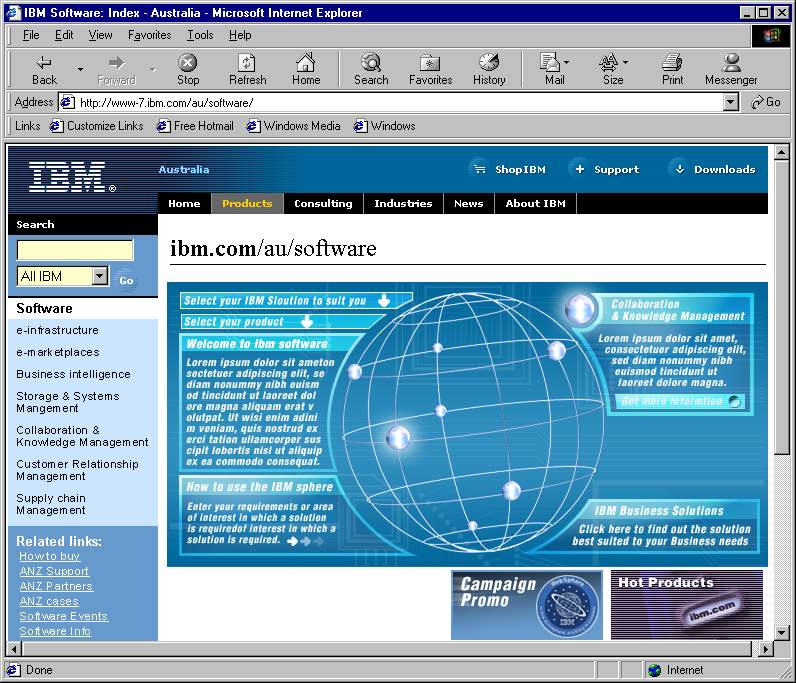Click in the yellow search field

(x=75, y=250)
